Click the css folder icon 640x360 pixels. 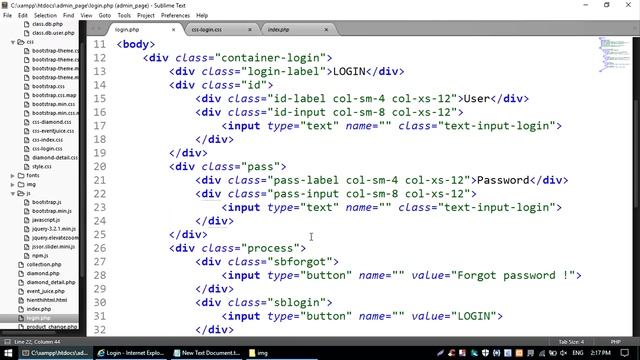click(x=20, y=42)
